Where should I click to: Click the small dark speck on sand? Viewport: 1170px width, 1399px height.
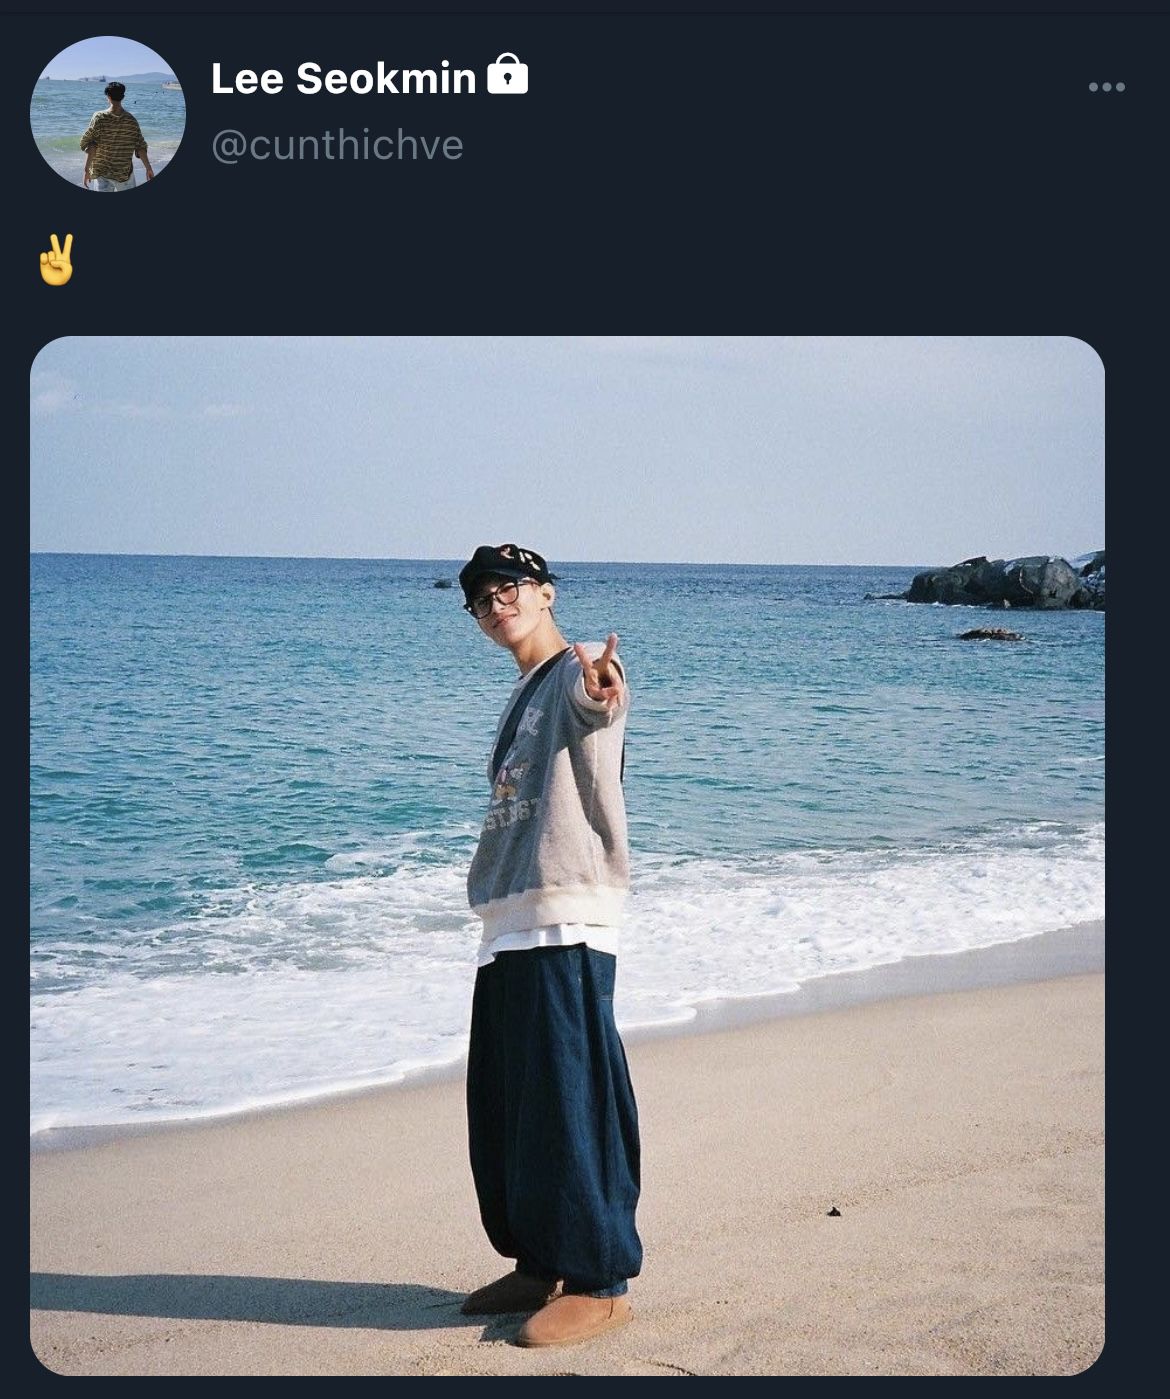833,1211
